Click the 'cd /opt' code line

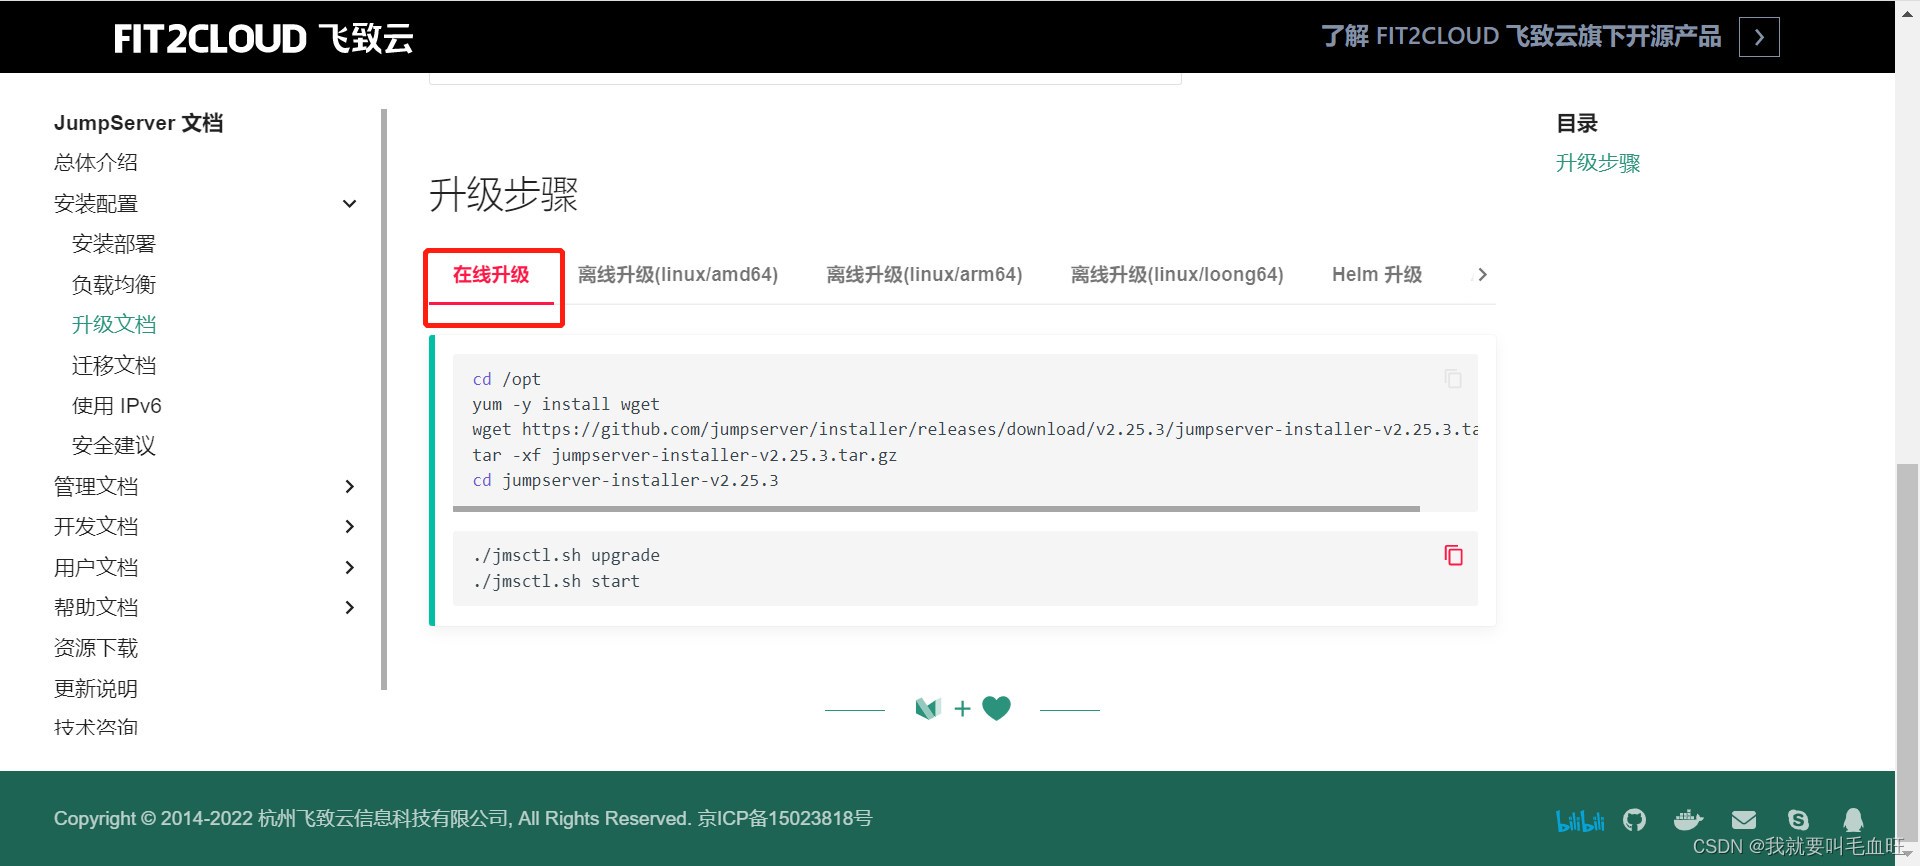pyautogui.click(x=506, y=379)
